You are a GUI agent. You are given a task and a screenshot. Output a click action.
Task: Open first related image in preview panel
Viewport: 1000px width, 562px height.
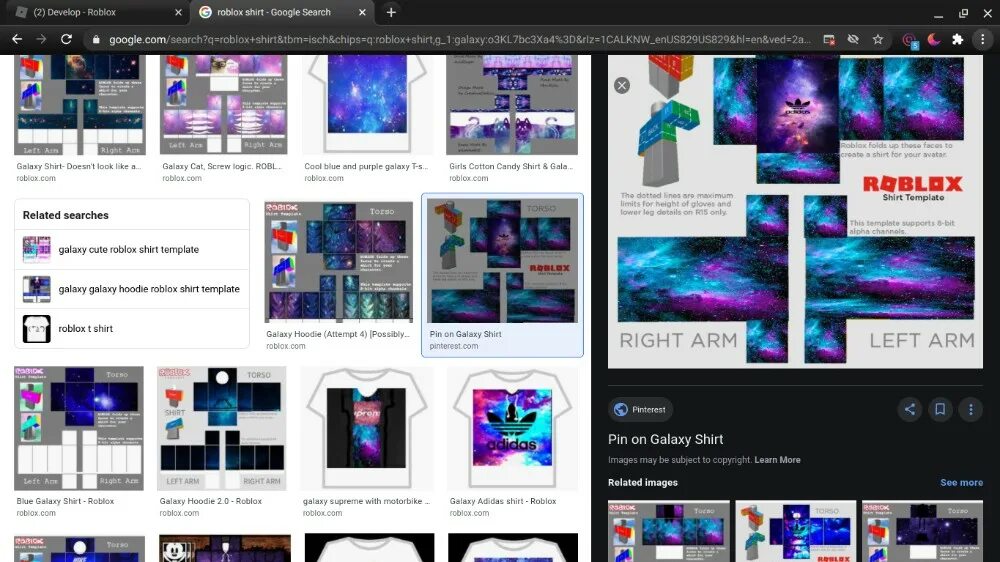click(x=668, y=531)
